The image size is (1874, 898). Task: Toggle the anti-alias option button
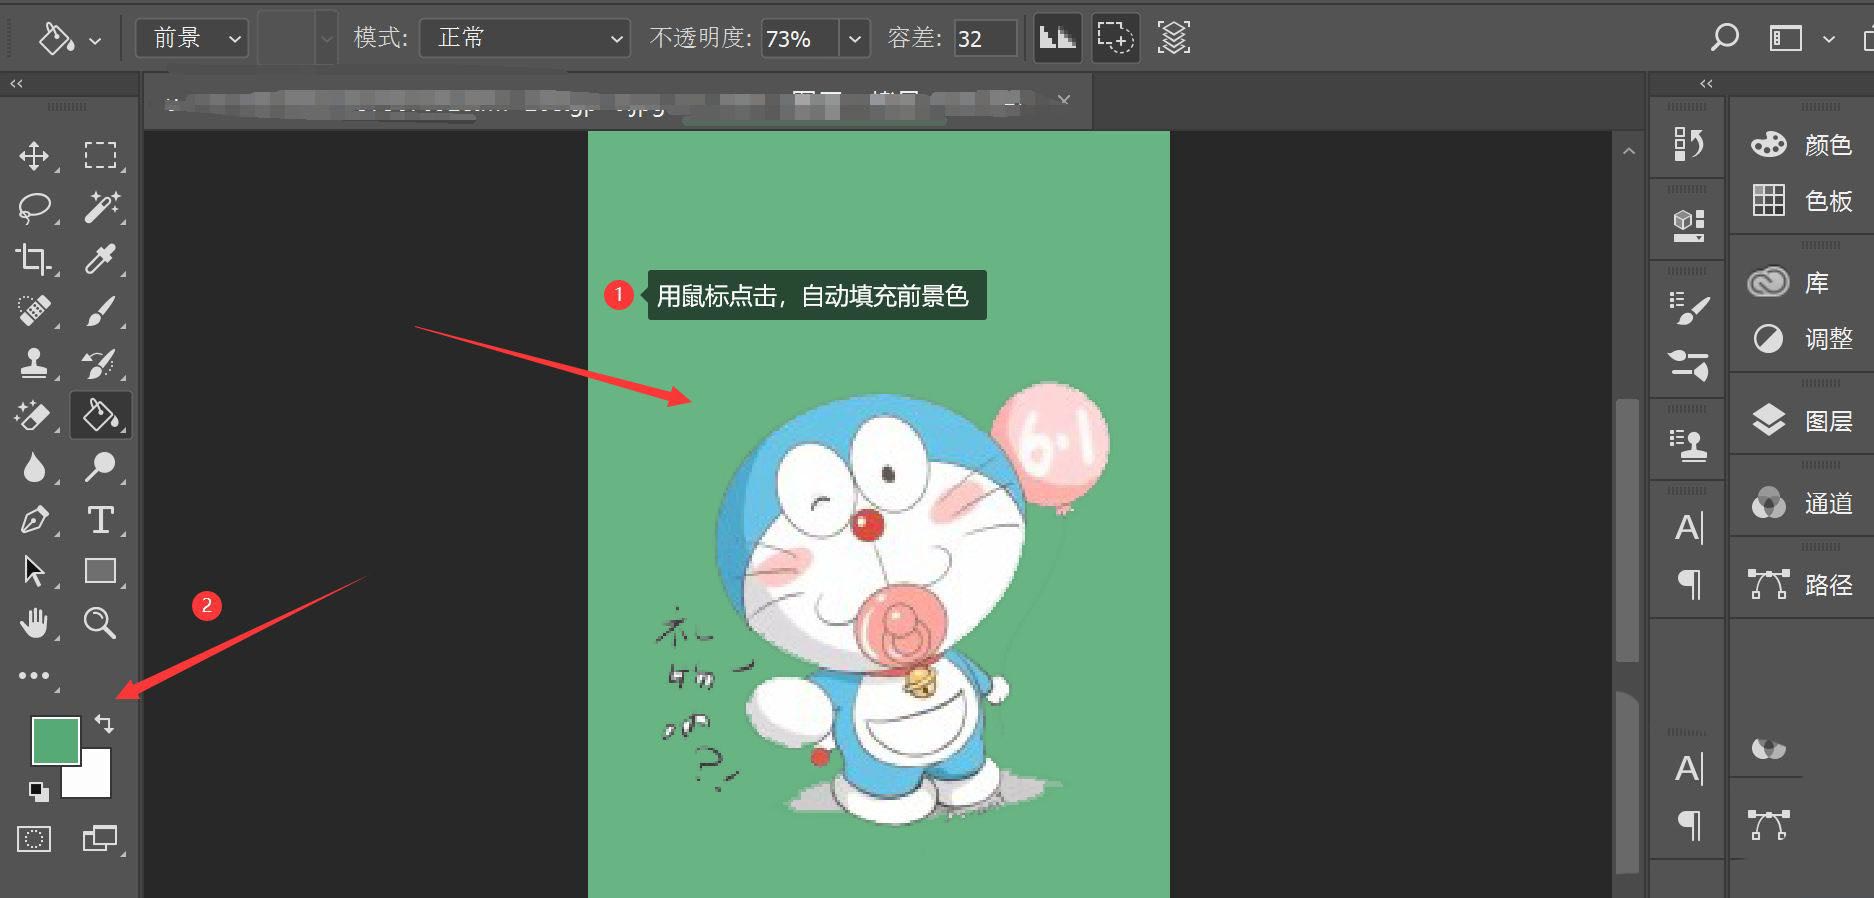[1057, 39]
